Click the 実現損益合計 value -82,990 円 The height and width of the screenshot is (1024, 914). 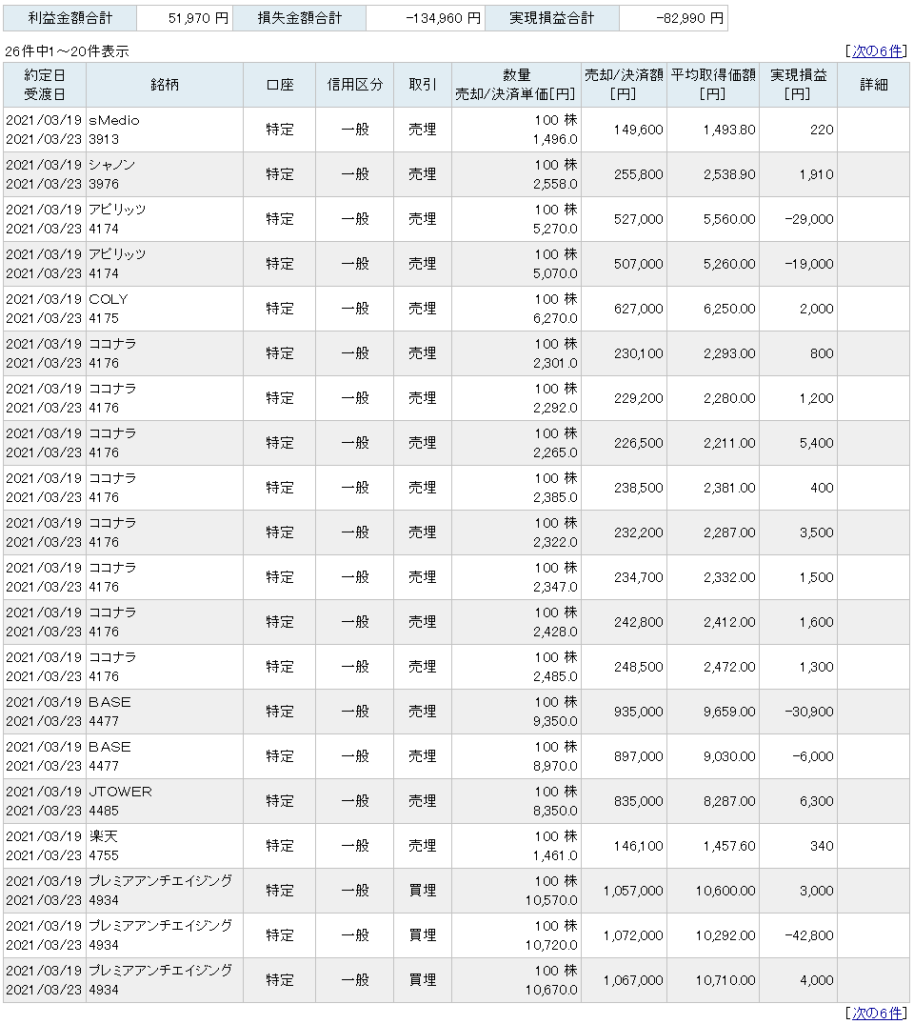click(x=690, y=18)
